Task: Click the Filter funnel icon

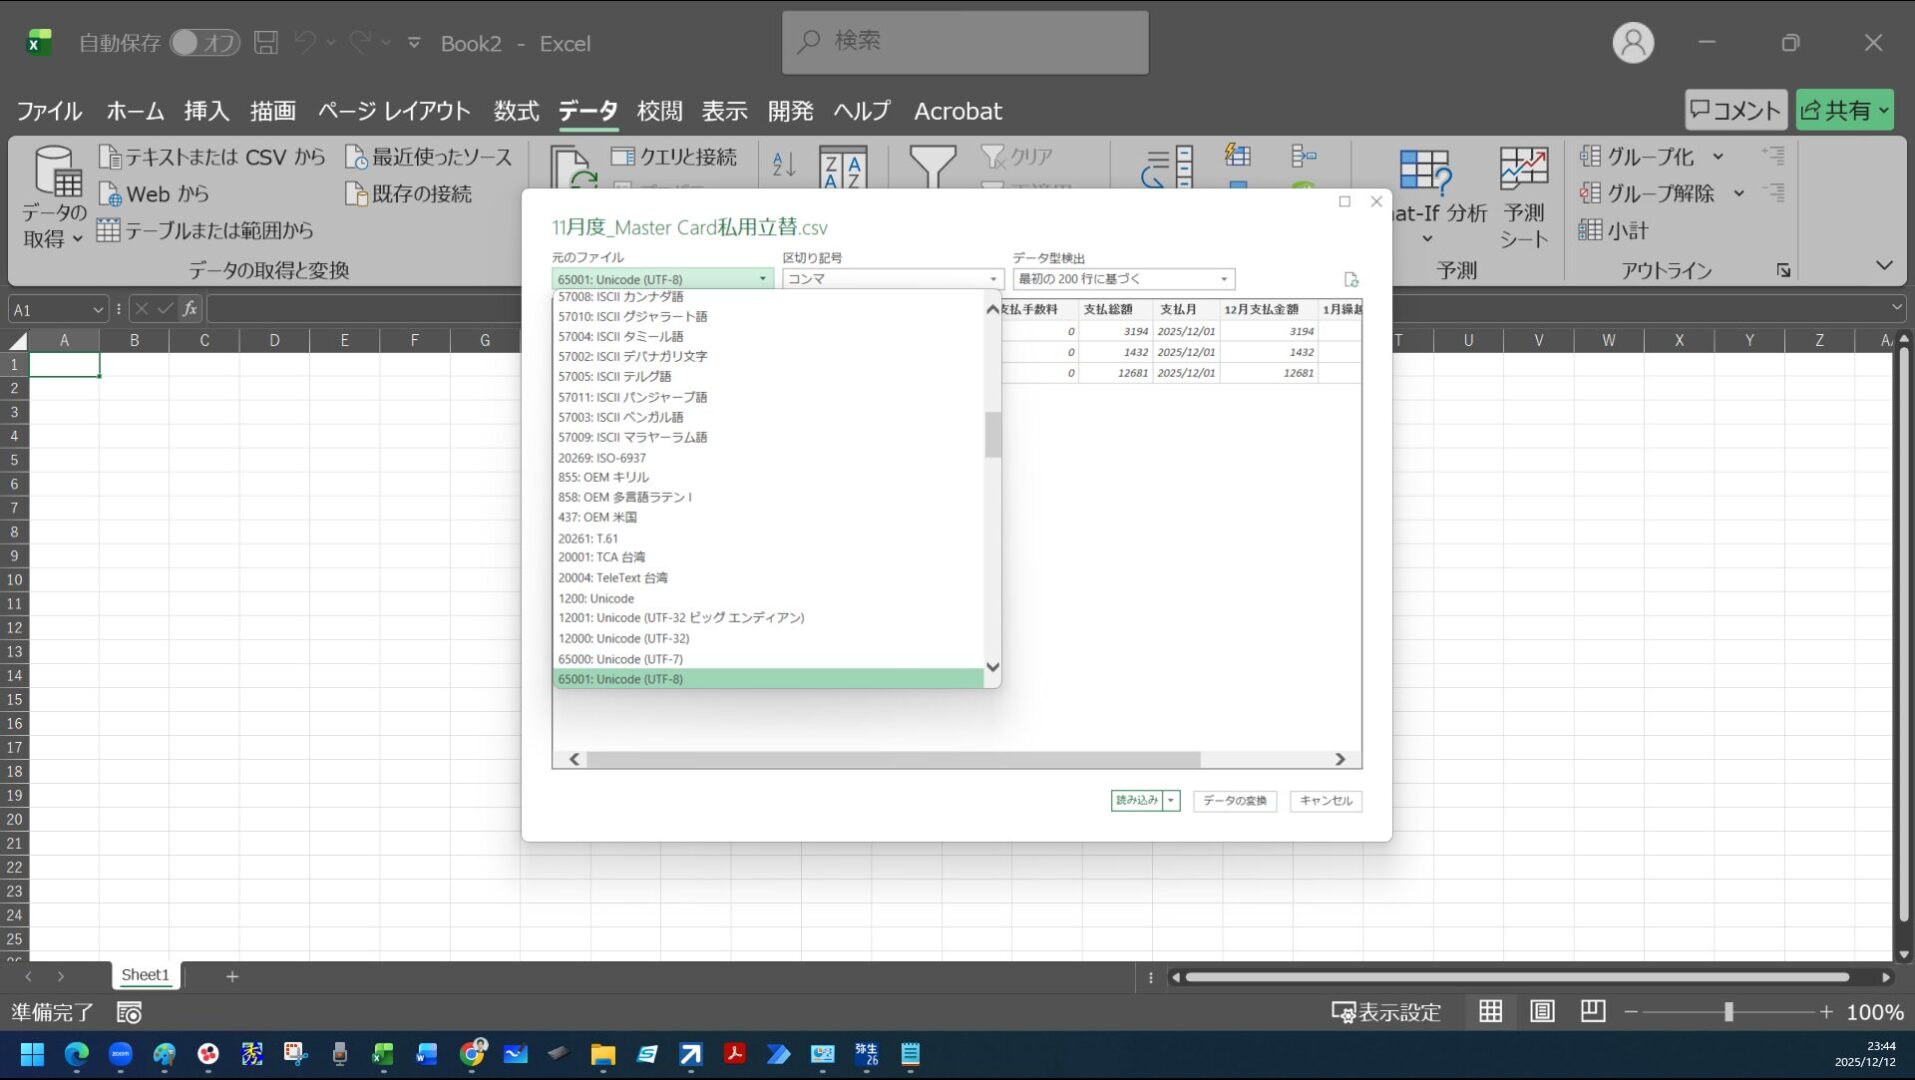Action: coord(931,167)
